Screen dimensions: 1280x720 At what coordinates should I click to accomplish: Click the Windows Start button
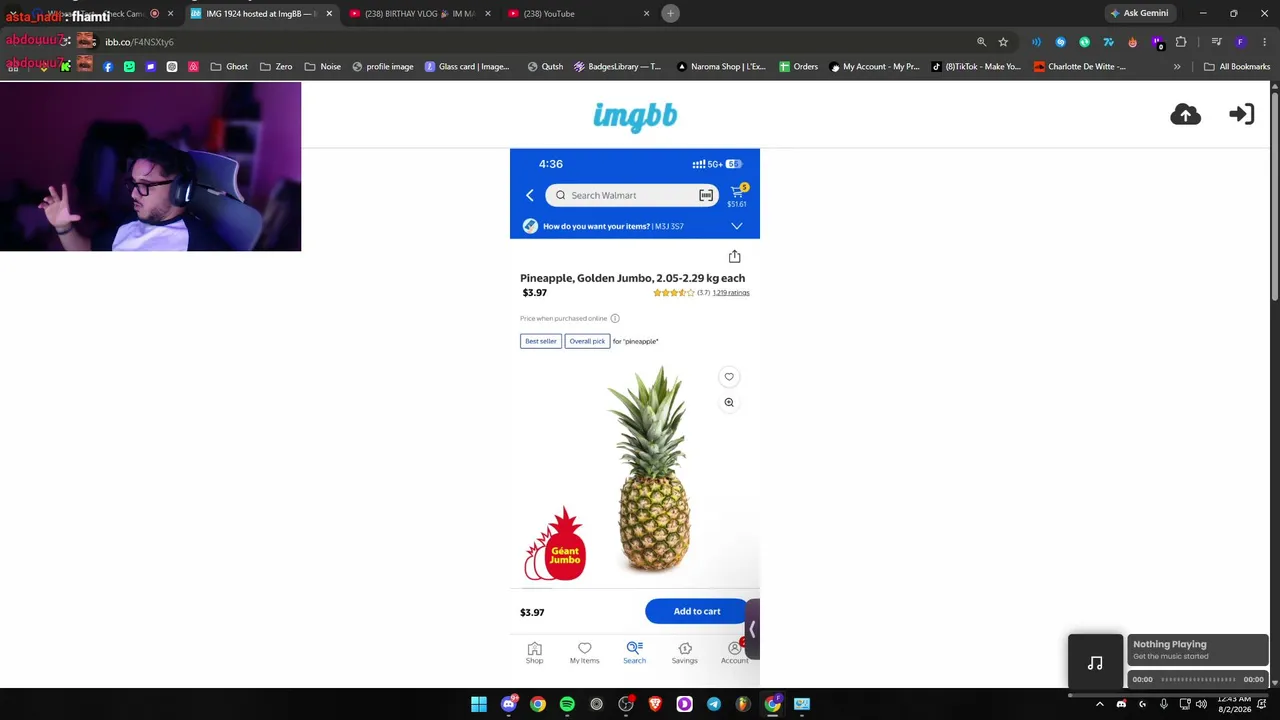point(479,704)
